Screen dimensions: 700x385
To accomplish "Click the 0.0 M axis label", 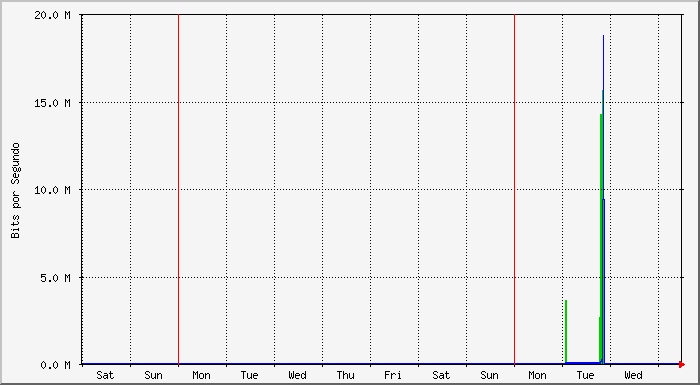I will click(x=55, y=365).
